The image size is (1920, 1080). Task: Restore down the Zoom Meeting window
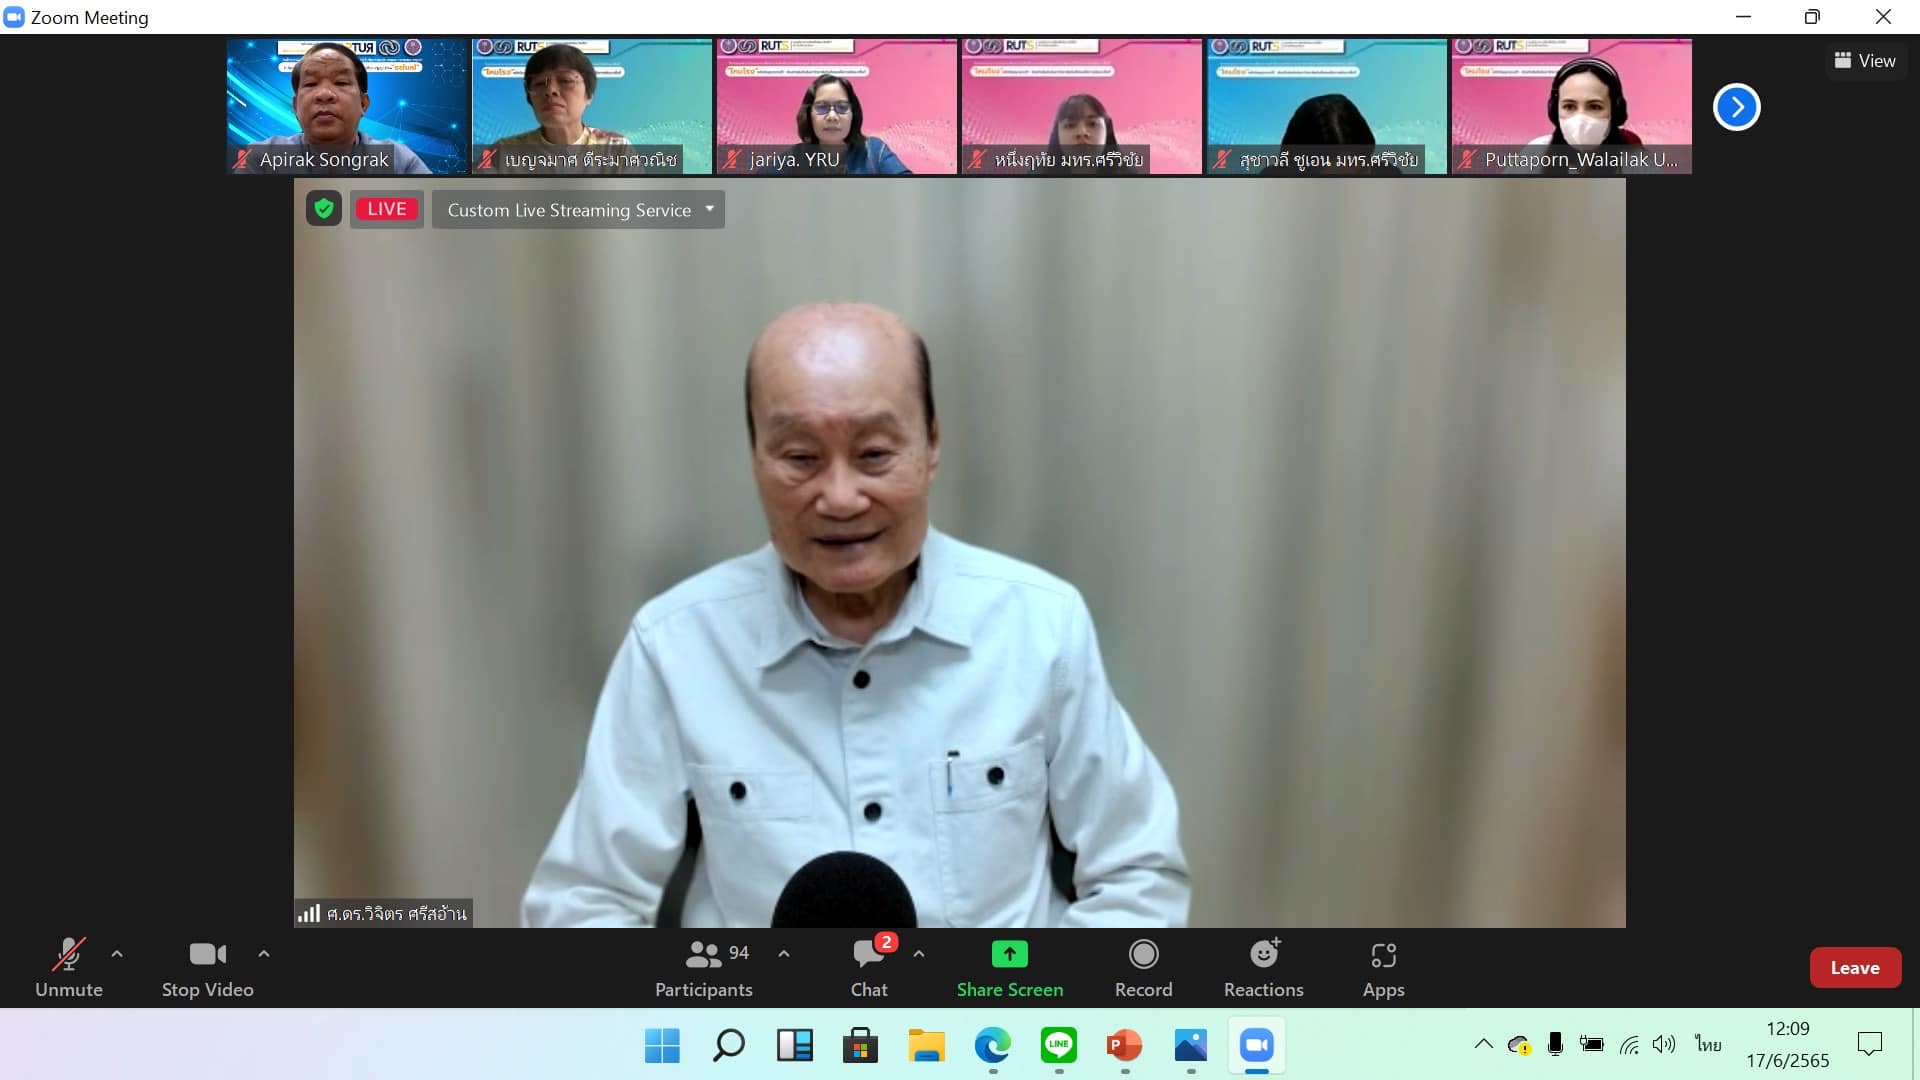click(x=1812, y=17)
